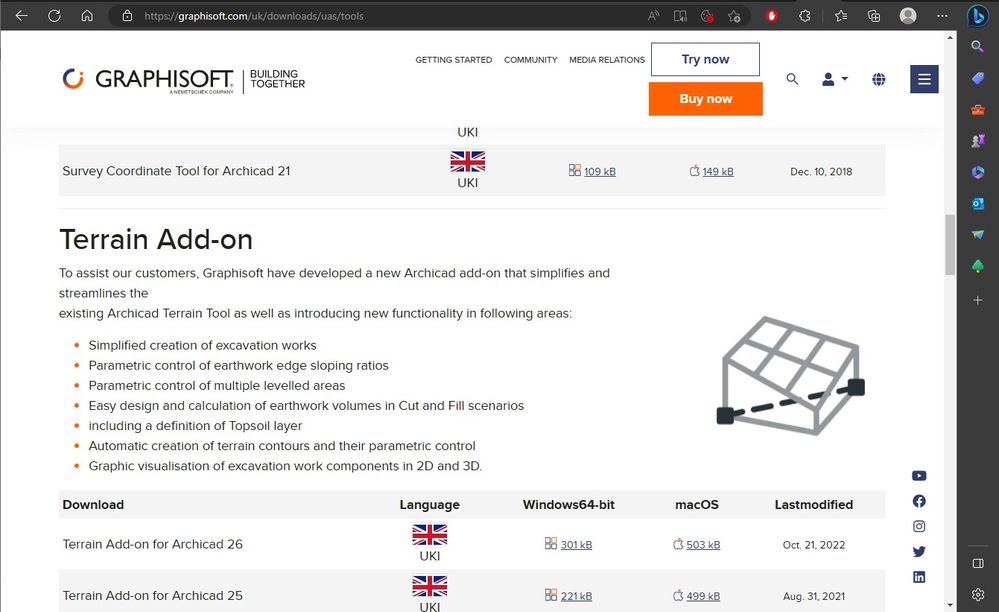Toggle the sidebar layout icon above settings gear
The width and height of the screenshot is (999, 612).
(x=977, y=564)
